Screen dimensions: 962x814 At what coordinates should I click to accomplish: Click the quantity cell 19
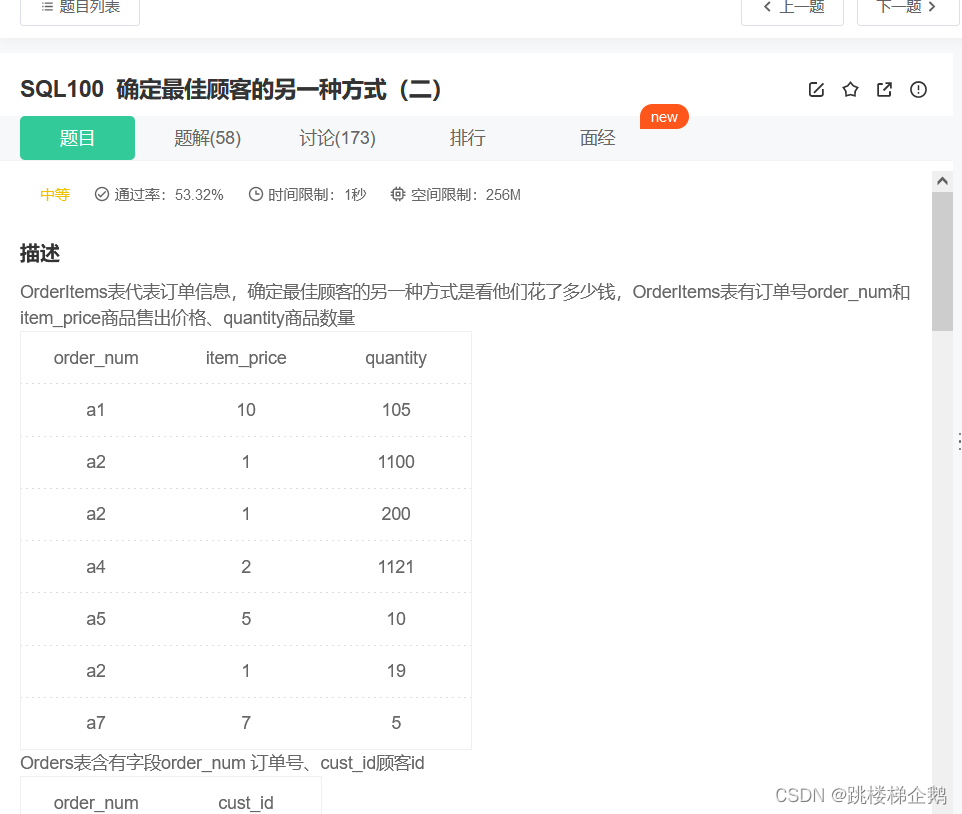(x=396, y=671)
